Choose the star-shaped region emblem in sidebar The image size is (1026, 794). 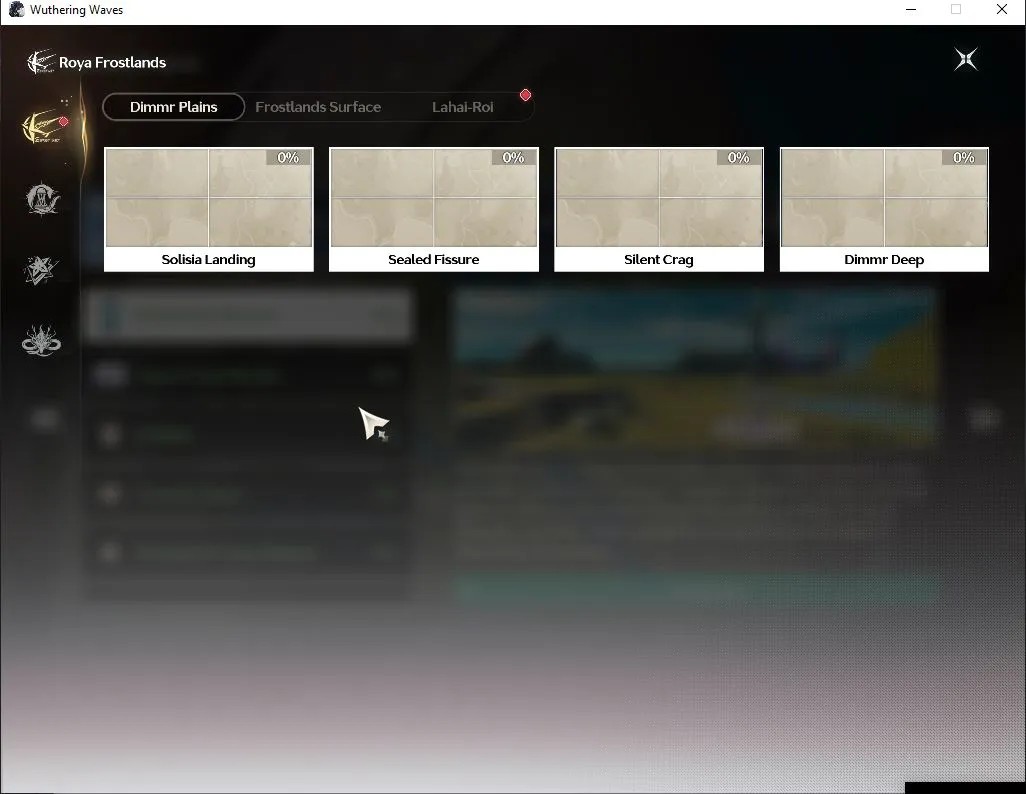pos(41,270)
